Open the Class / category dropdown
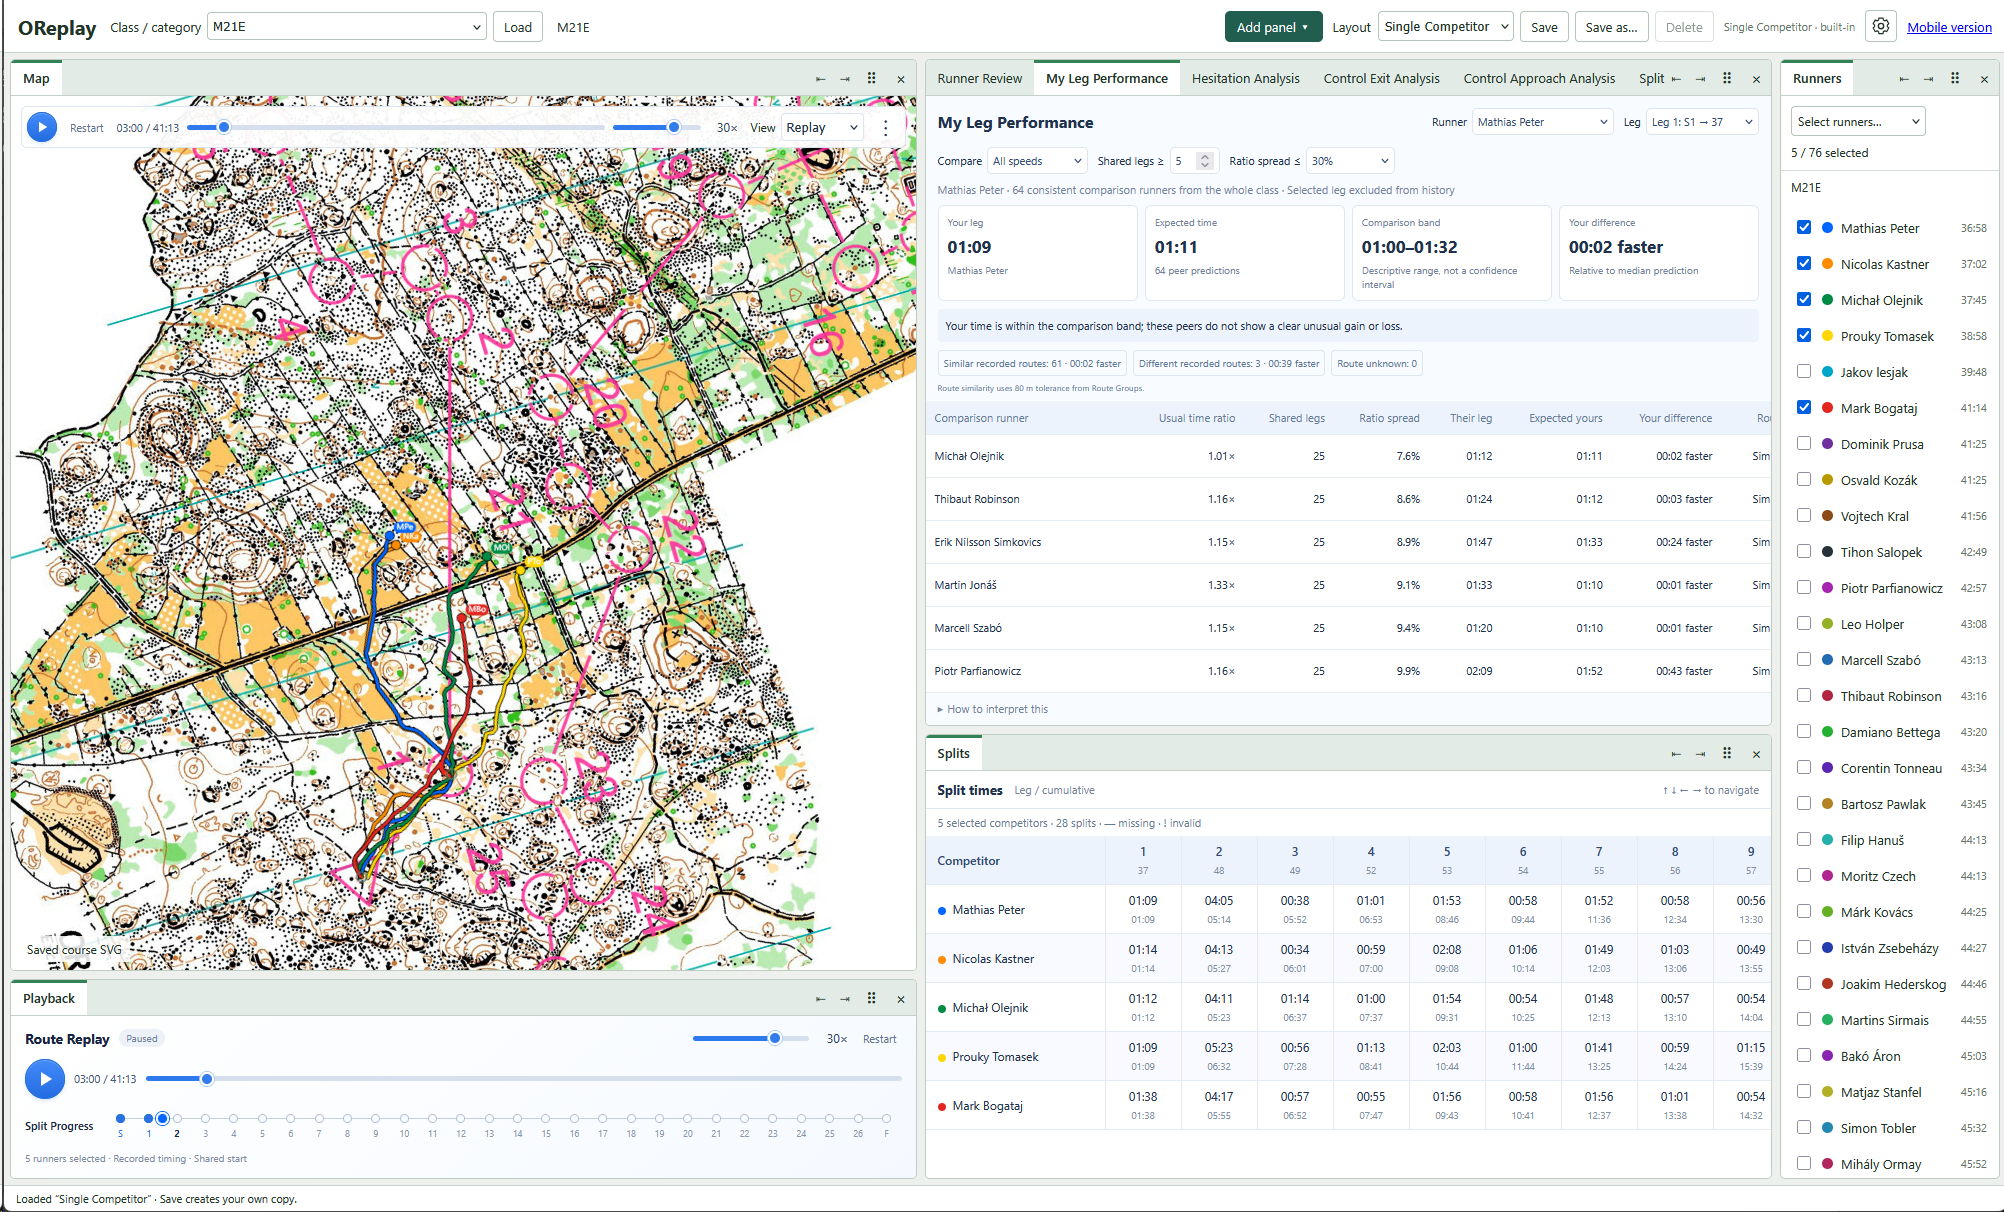 coord(347,27)
